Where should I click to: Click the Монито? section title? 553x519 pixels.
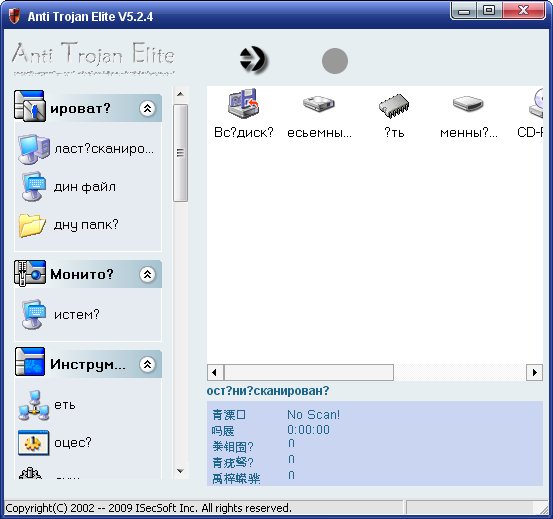(81, 274)
